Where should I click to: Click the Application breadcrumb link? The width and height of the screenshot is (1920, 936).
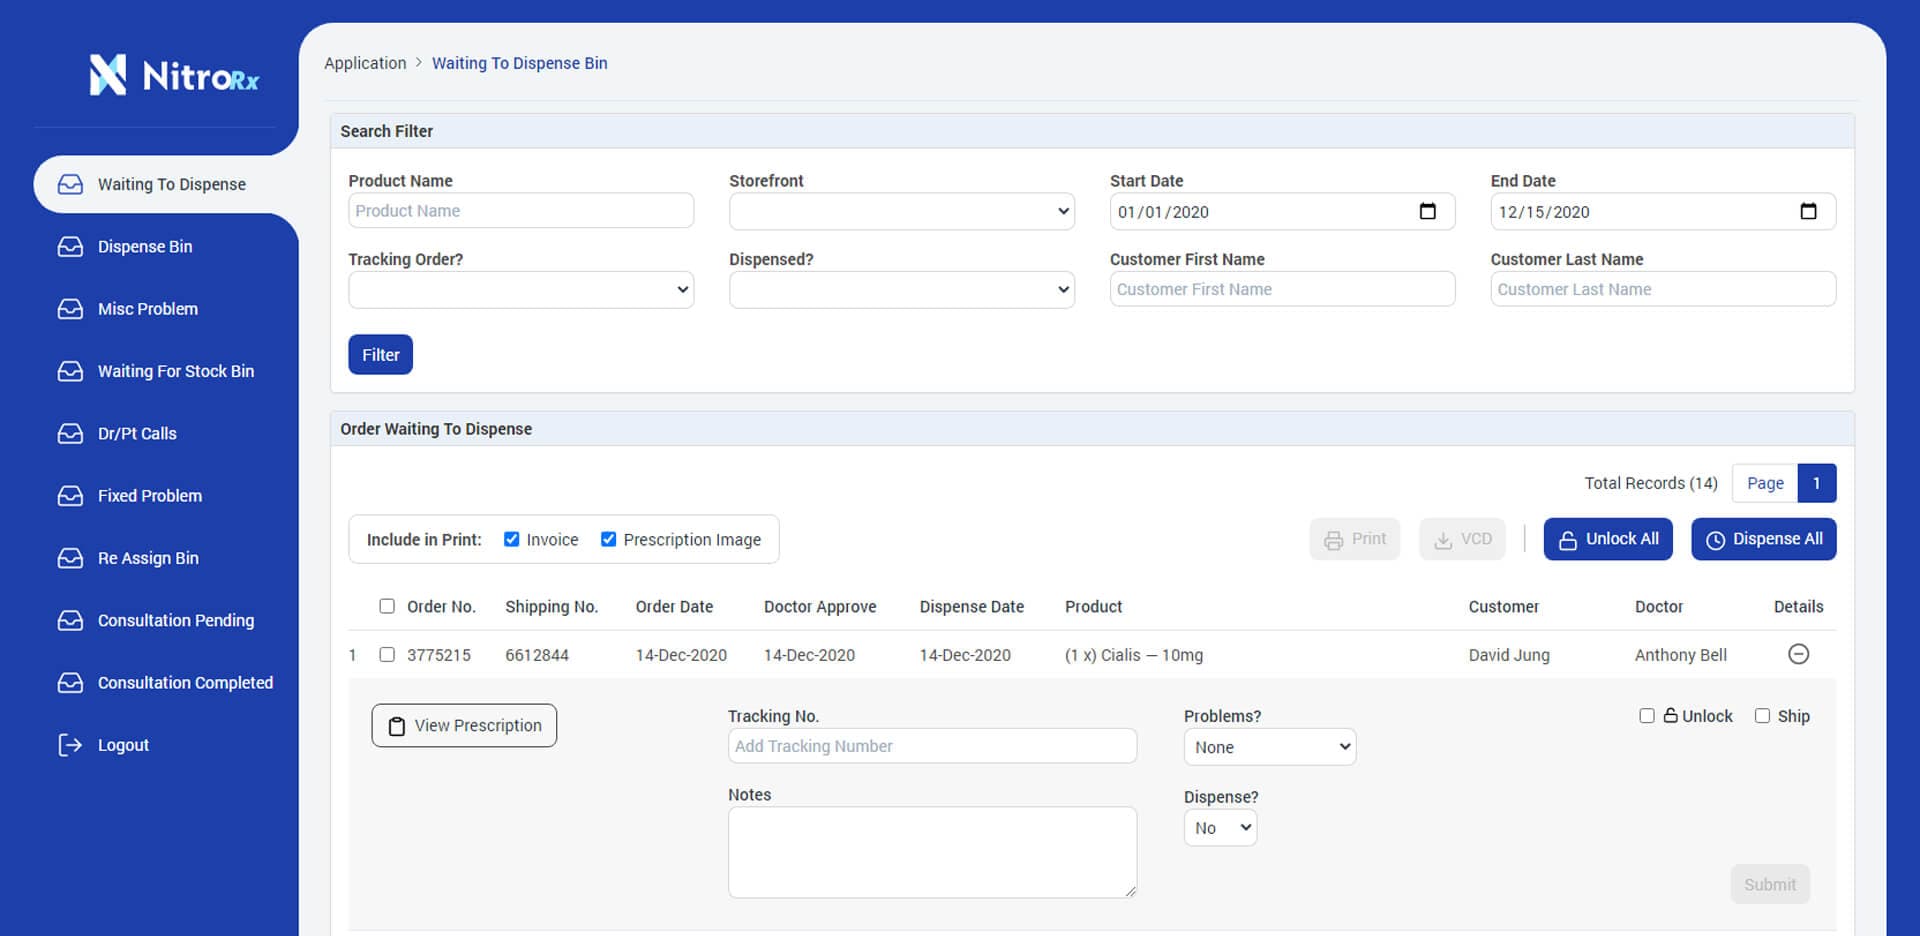pos(365,63)
